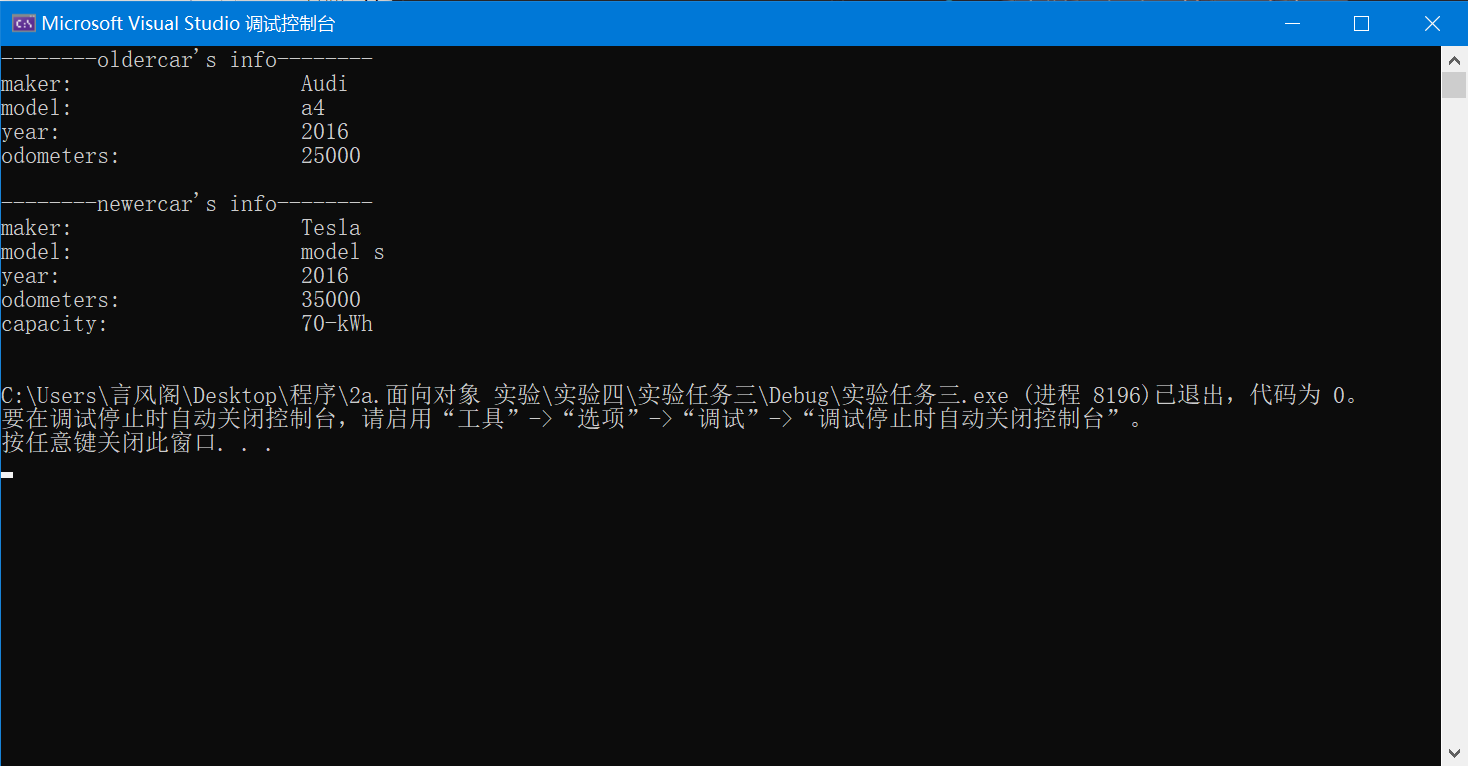Click the 'capacity:' label
The image size is (1468, 766).
click(x=54, y=324)
